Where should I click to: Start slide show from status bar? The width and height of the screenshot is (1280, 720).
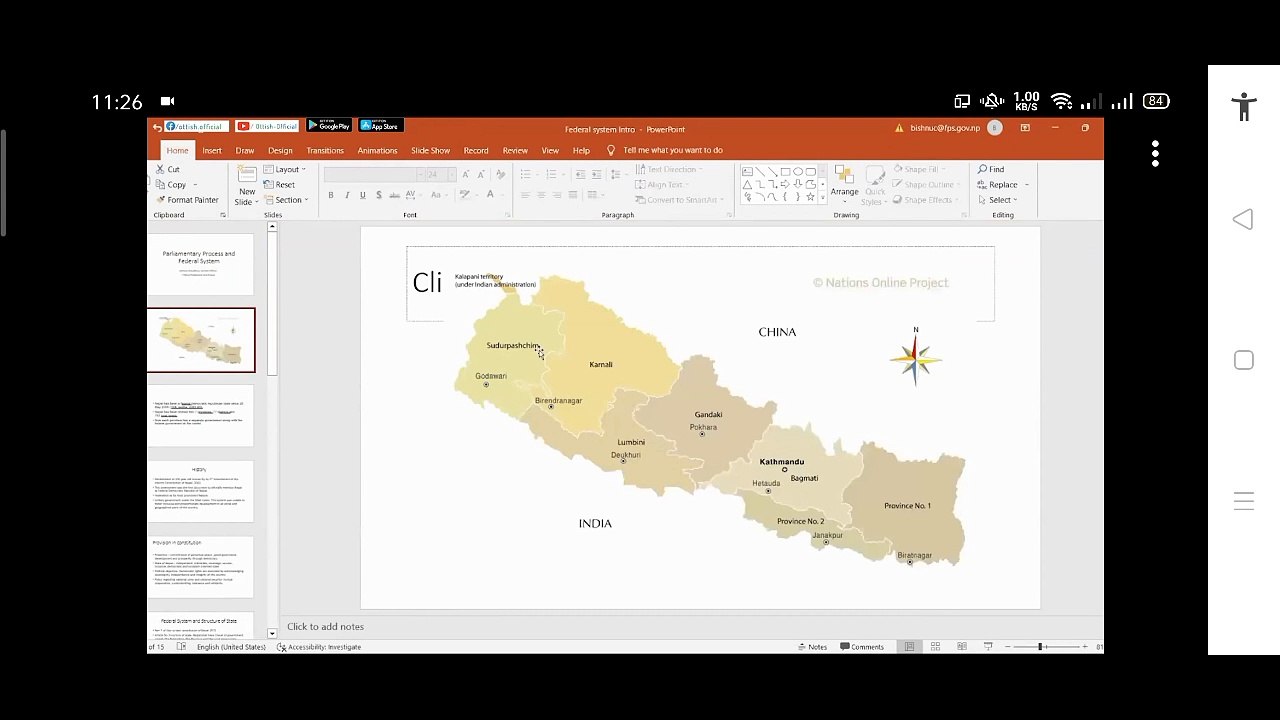click(x=987, y=647)
